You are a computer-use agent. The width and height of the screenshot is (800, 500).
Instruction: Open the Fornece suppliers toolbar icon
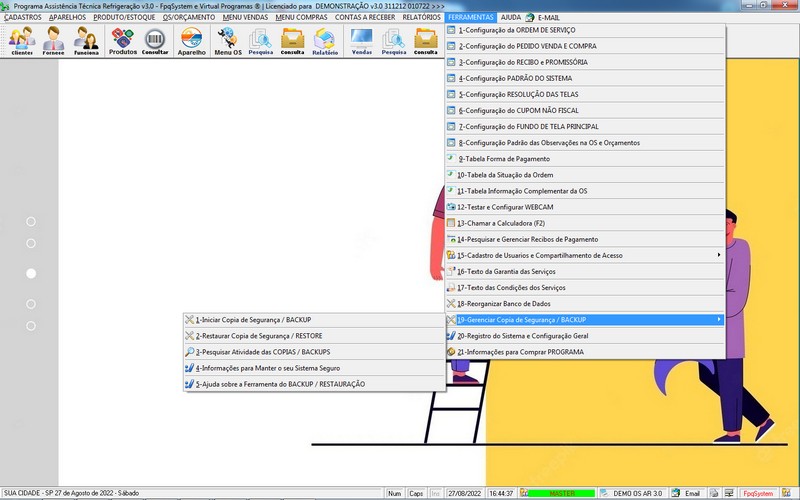coord(54,41)
